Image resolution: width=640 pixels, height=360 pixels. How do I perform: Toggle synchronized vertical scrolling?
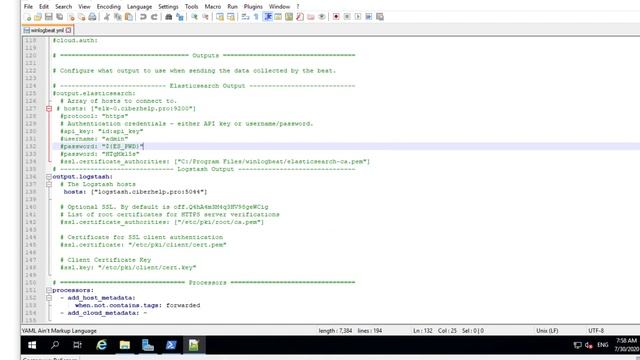coord(220,17)
